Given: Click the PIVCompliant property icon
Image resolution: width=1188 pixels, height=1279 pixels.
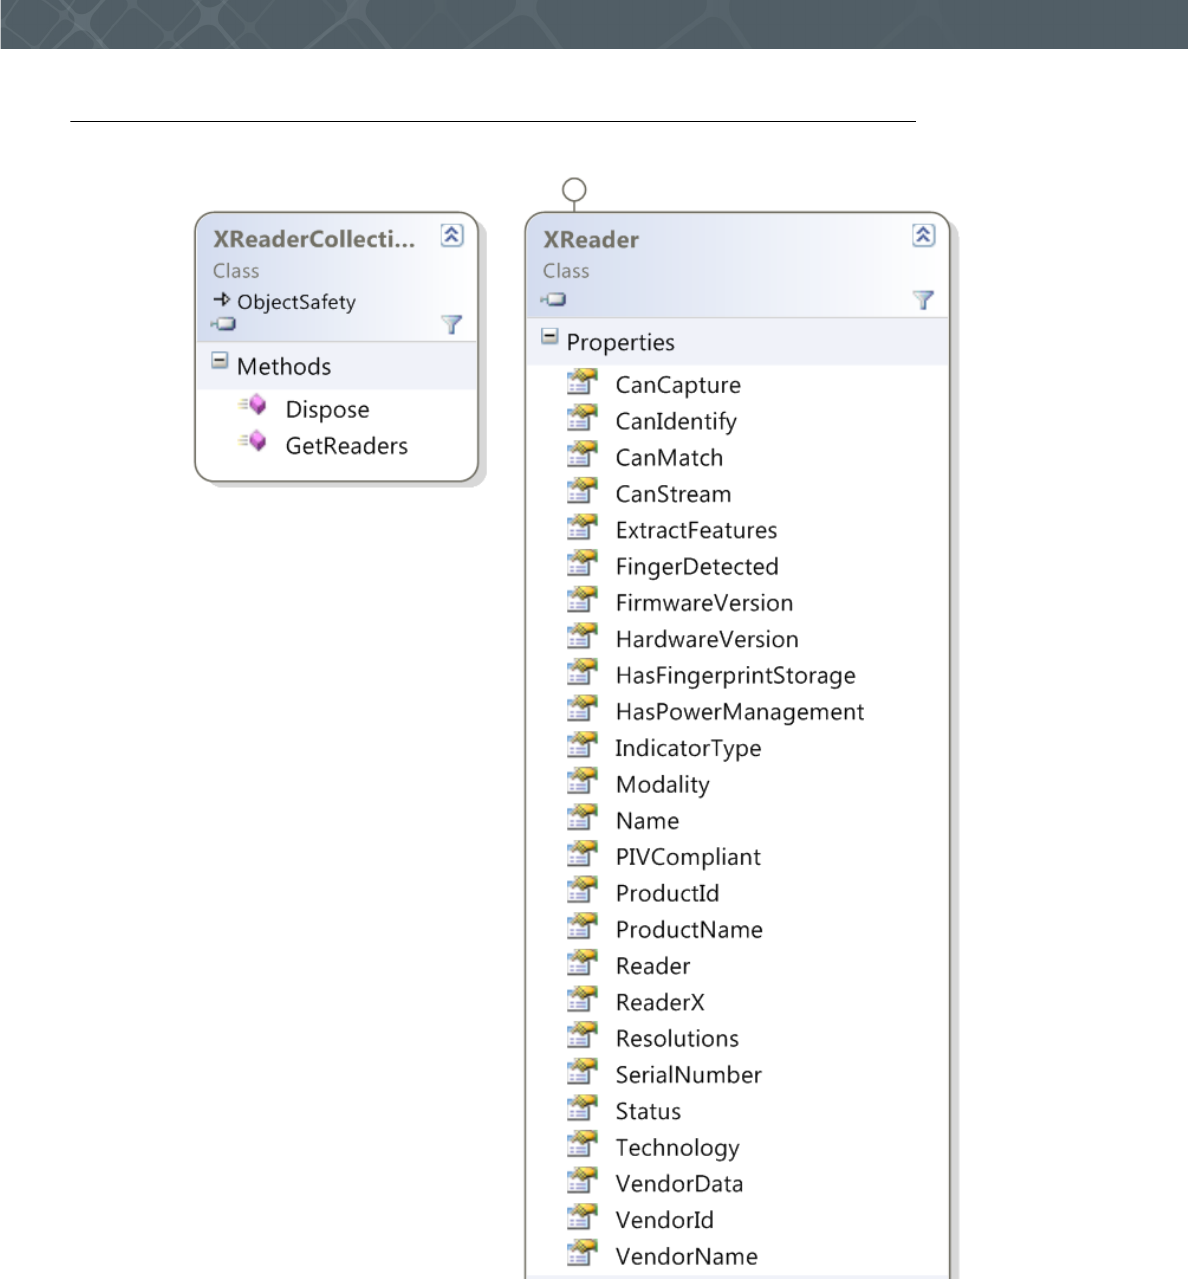Looking at the screenshot, I should tap(582, 854).
